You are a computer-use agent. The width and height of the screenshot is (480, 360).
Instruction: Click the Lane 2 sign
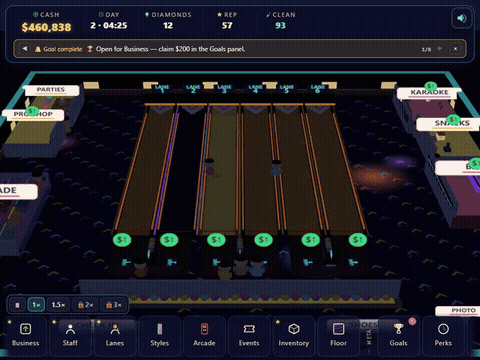click(193, 89)
